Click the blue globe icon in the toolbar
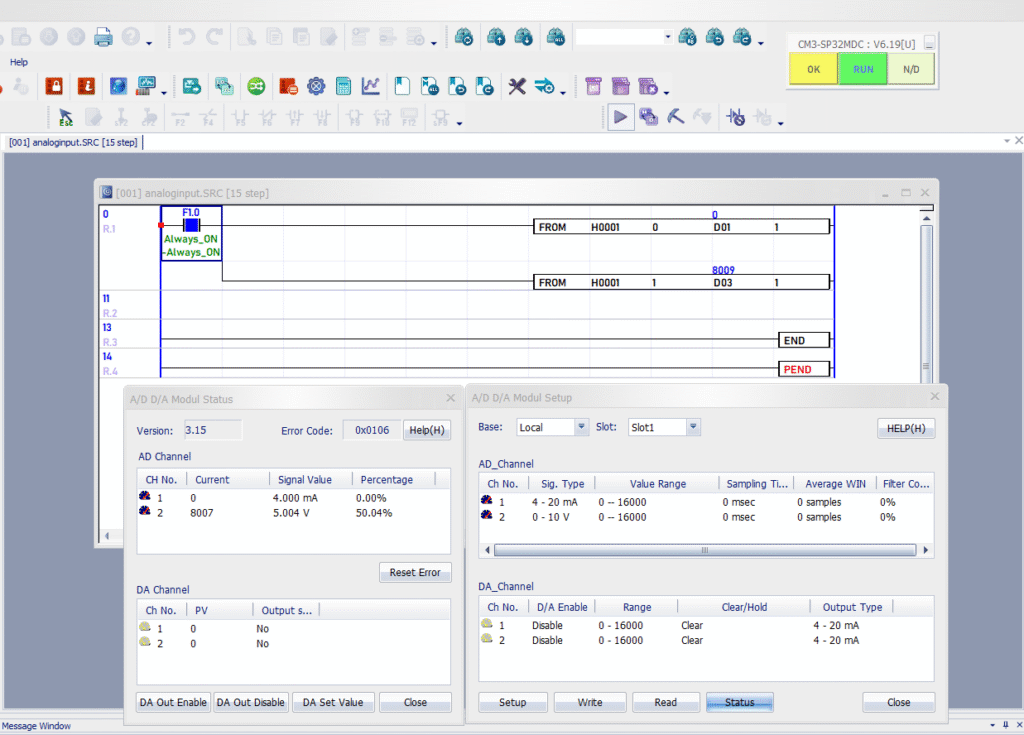Viewport: 1024px width, 735px height. click(x=118, y=86)
